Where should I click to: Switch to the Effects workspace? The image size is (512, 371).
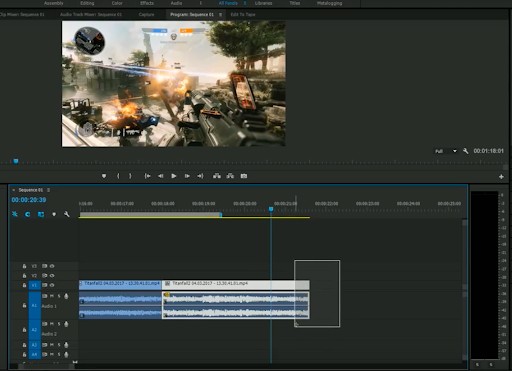pyautogui.click(x=147, y=3)
